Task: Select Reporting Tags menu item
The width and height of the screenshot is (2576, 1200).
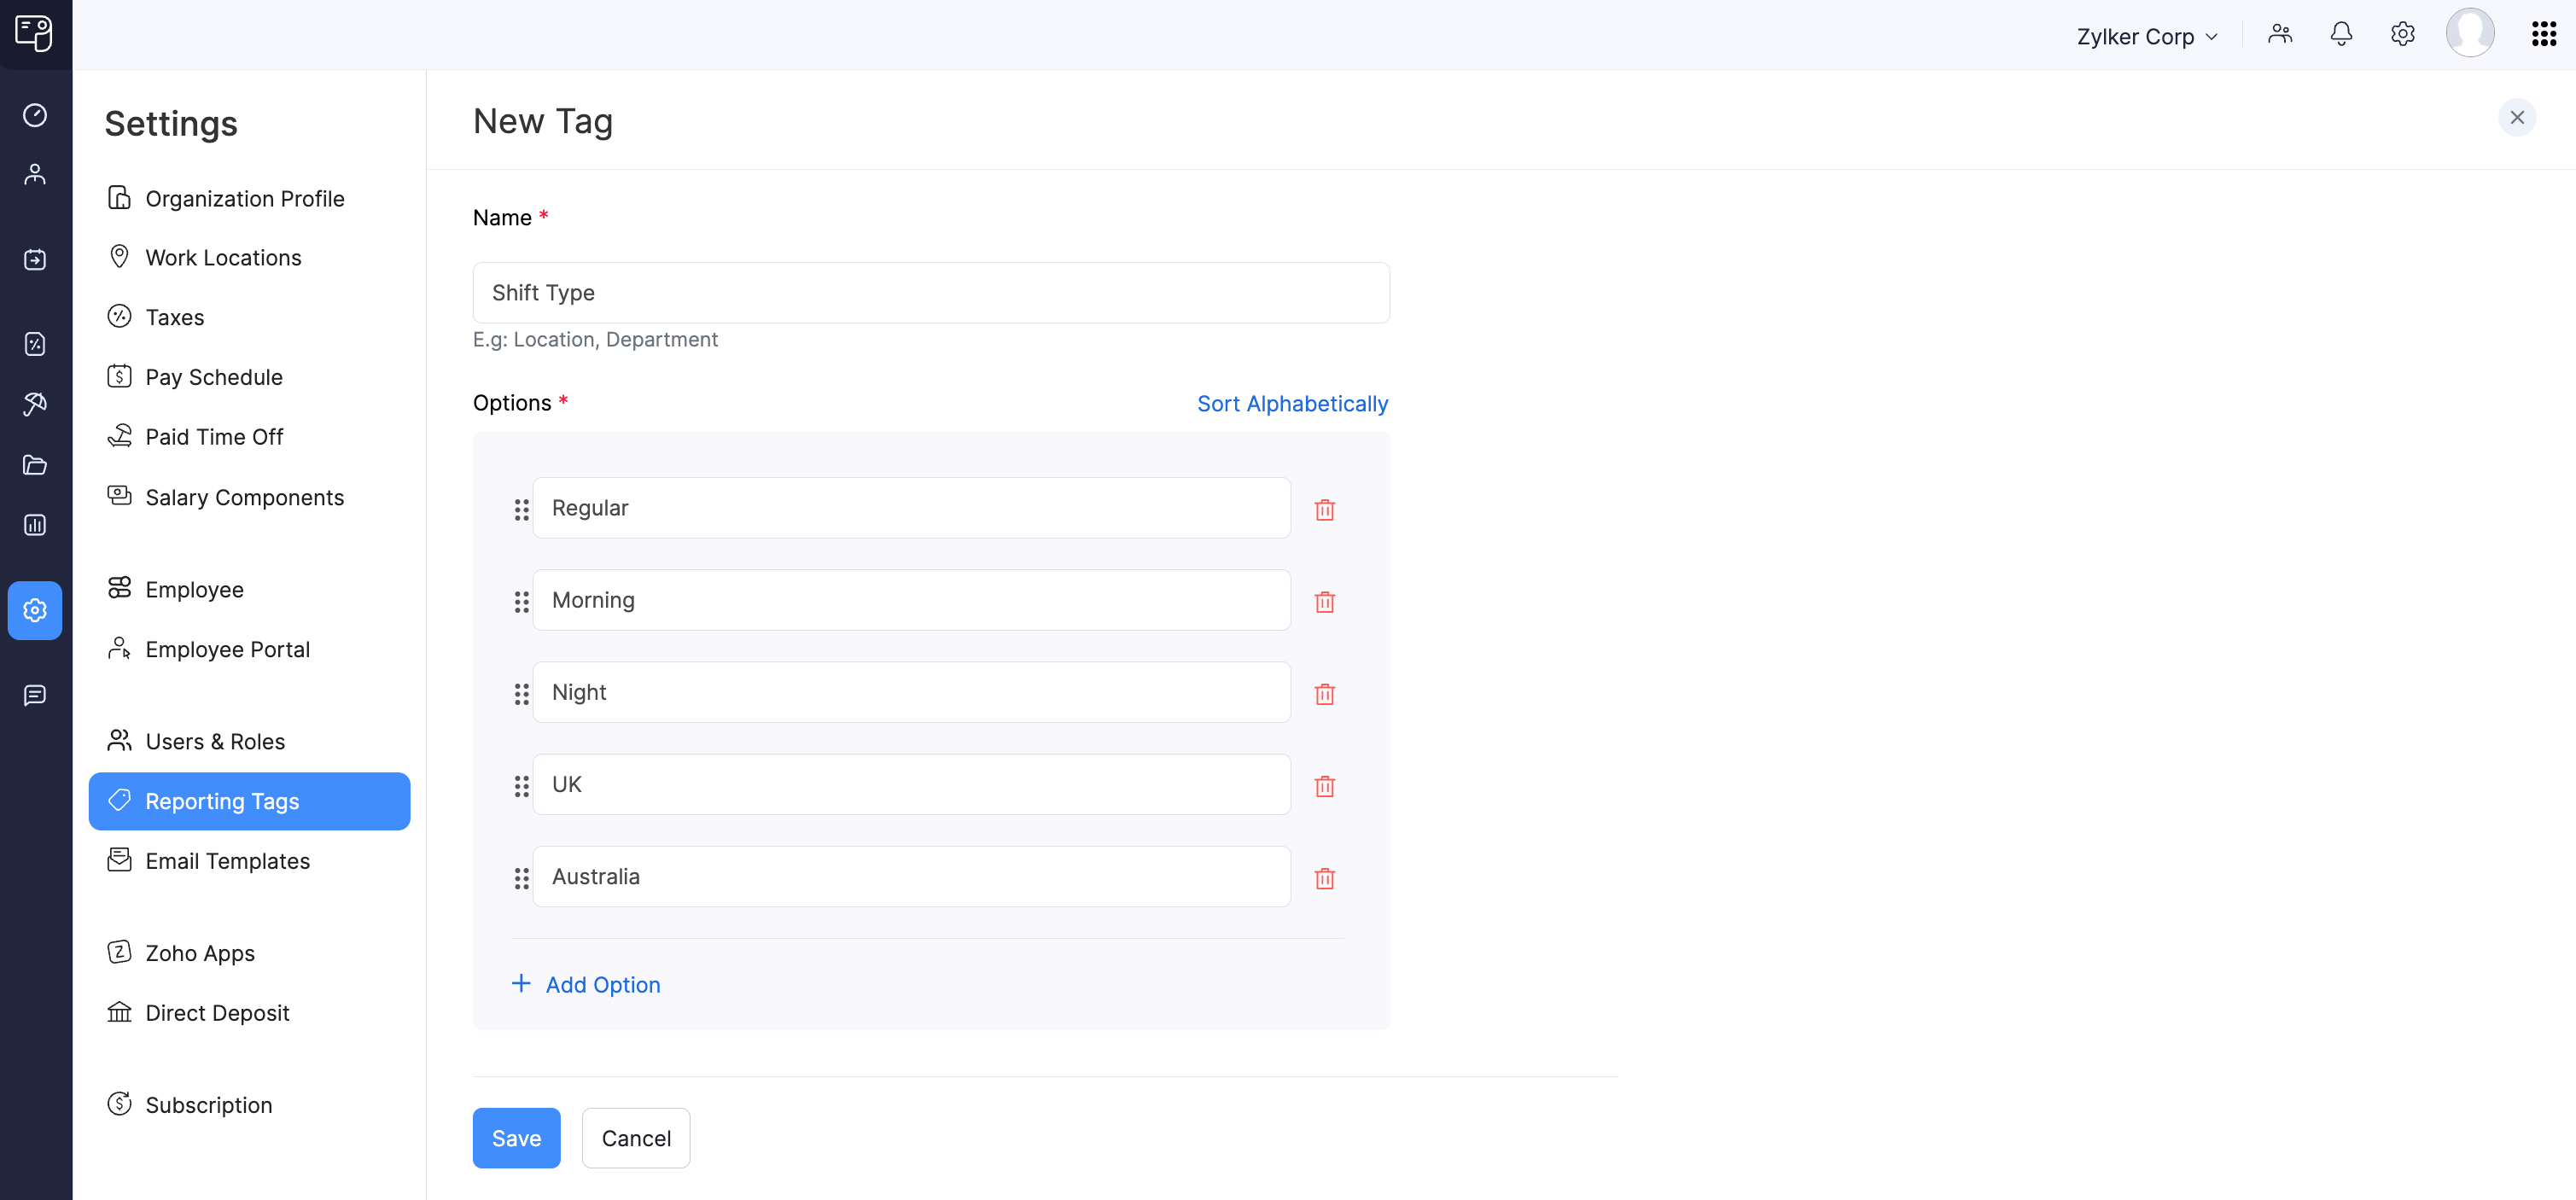Action: coord(250,801)
